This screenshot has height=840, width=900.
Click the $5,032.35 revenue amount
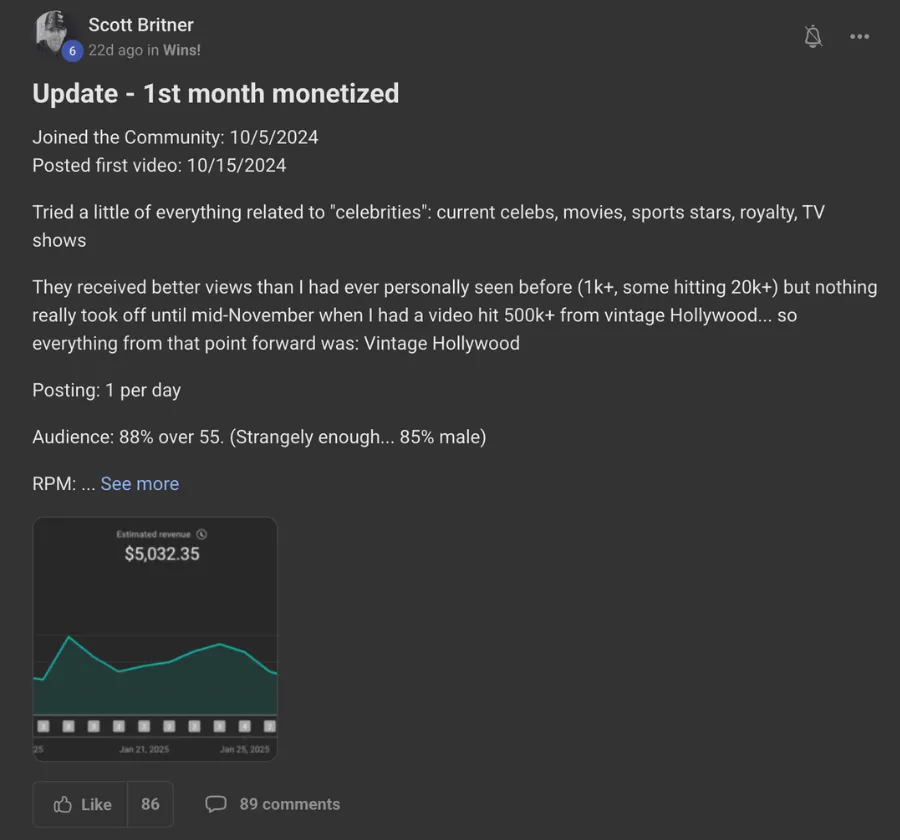point(162,554)
